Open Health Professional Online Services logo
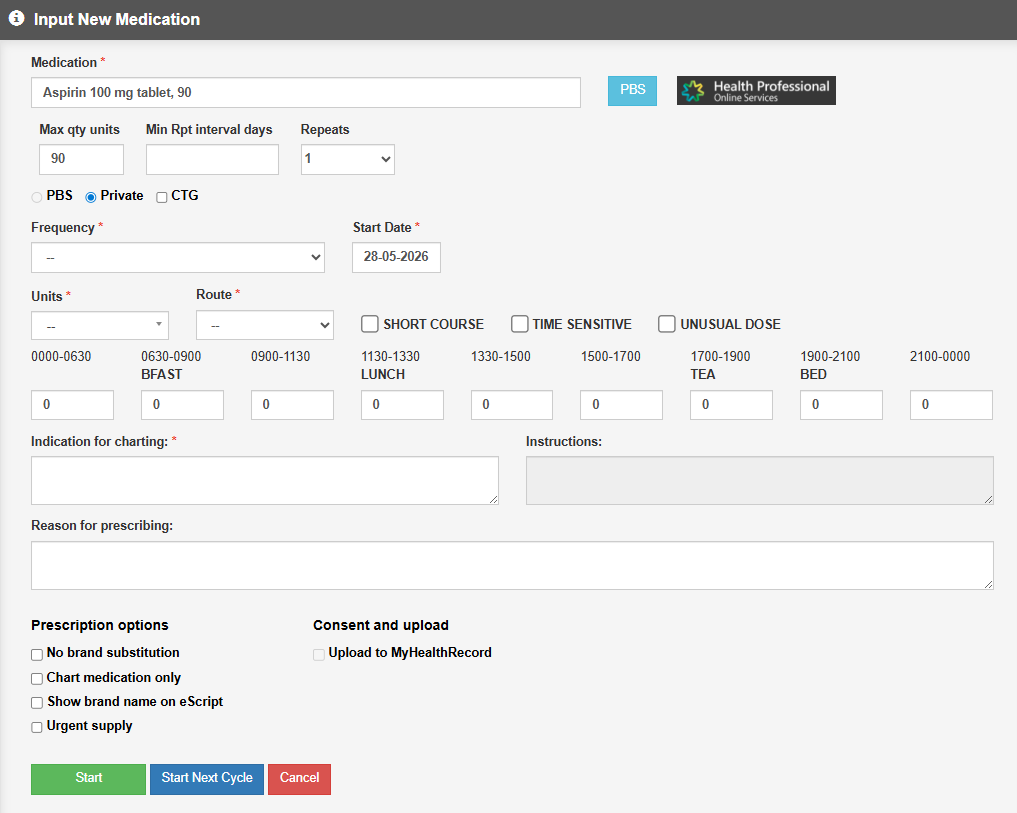 click(756, 91)
